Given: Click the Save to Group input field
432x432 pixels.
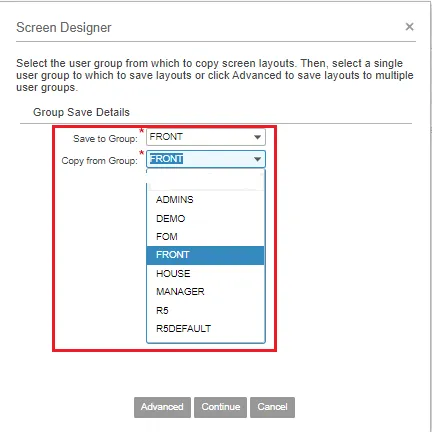Looking at the screenshot, I should coord(206,137).
